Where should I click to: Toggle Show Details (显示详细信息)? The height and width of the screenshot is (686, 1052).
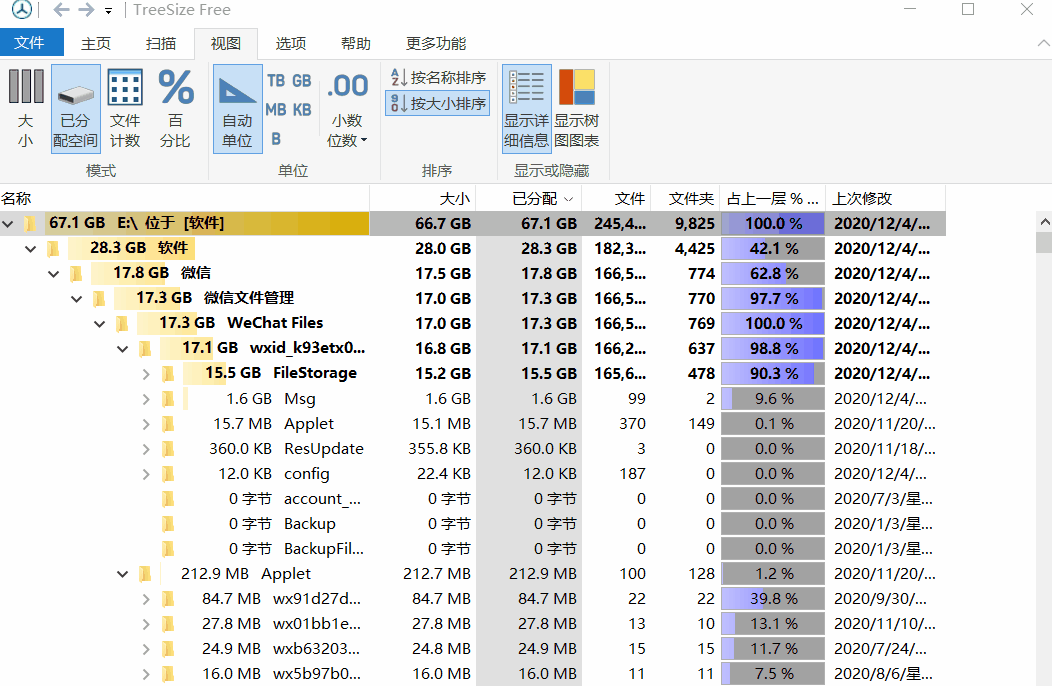coord(527,109)
